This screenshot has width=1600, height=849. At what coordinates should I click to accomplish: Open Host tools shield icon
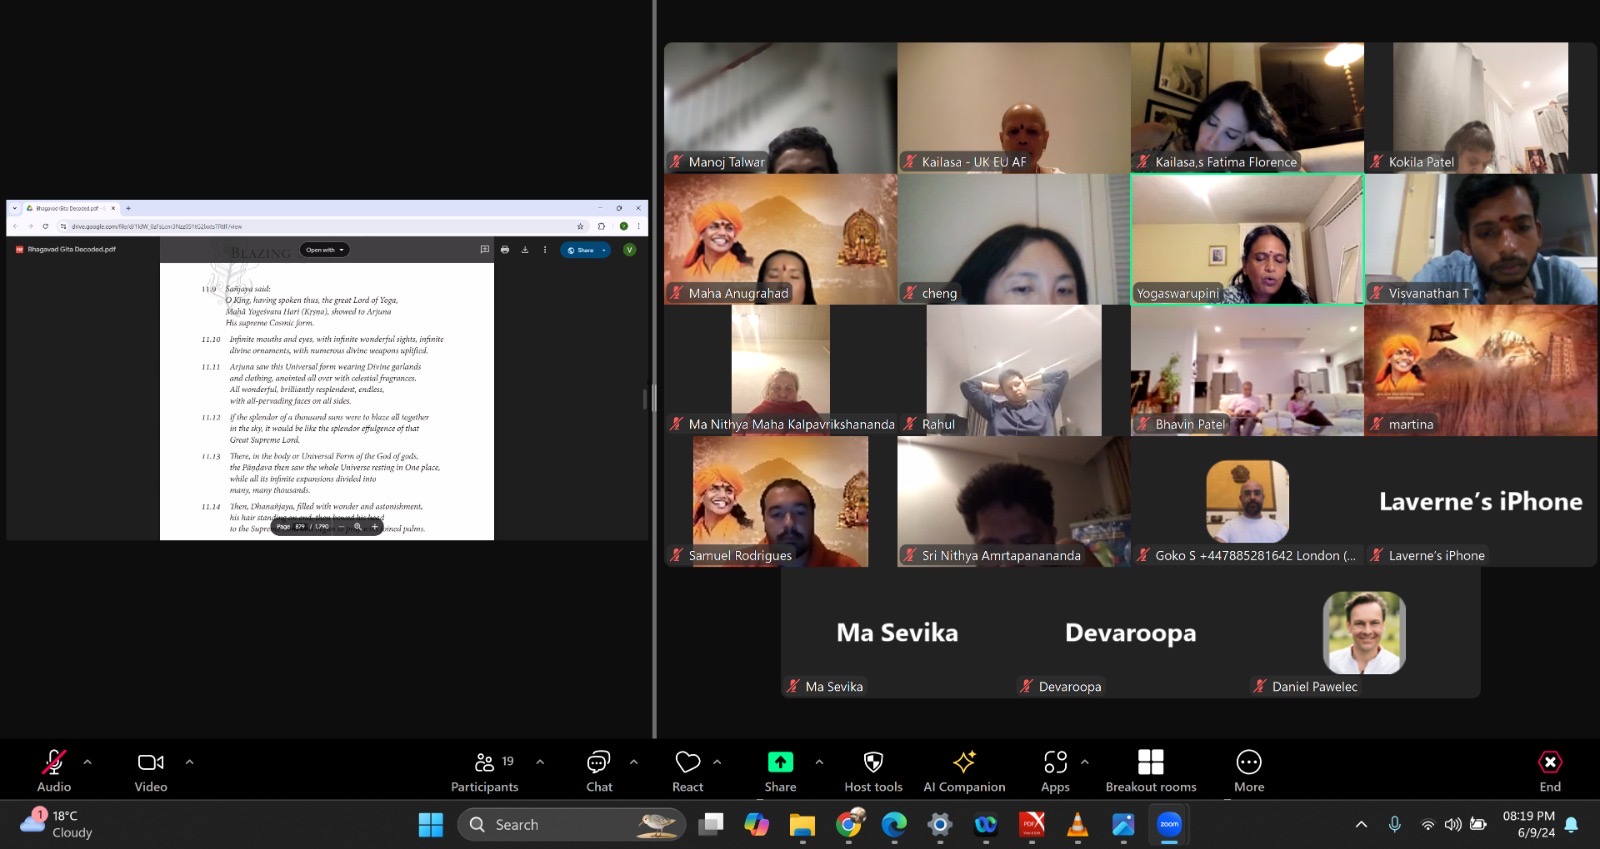873,771
